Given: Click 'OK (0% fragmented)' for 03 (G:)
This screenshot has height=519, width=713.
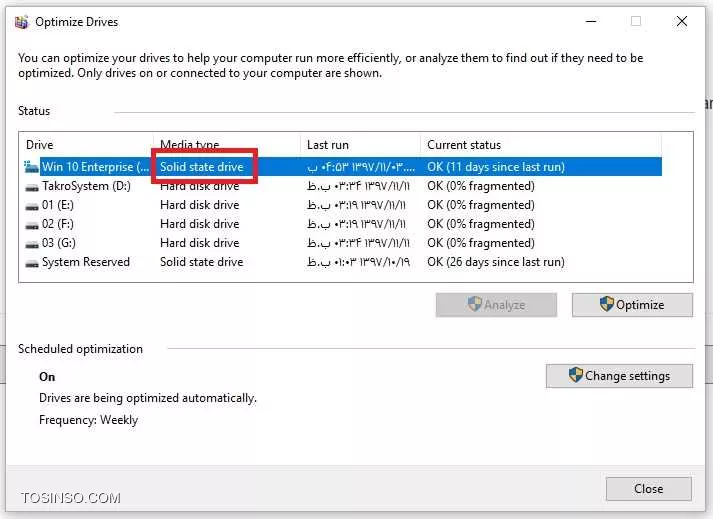Looking at the screenshot, I should 481,243.
